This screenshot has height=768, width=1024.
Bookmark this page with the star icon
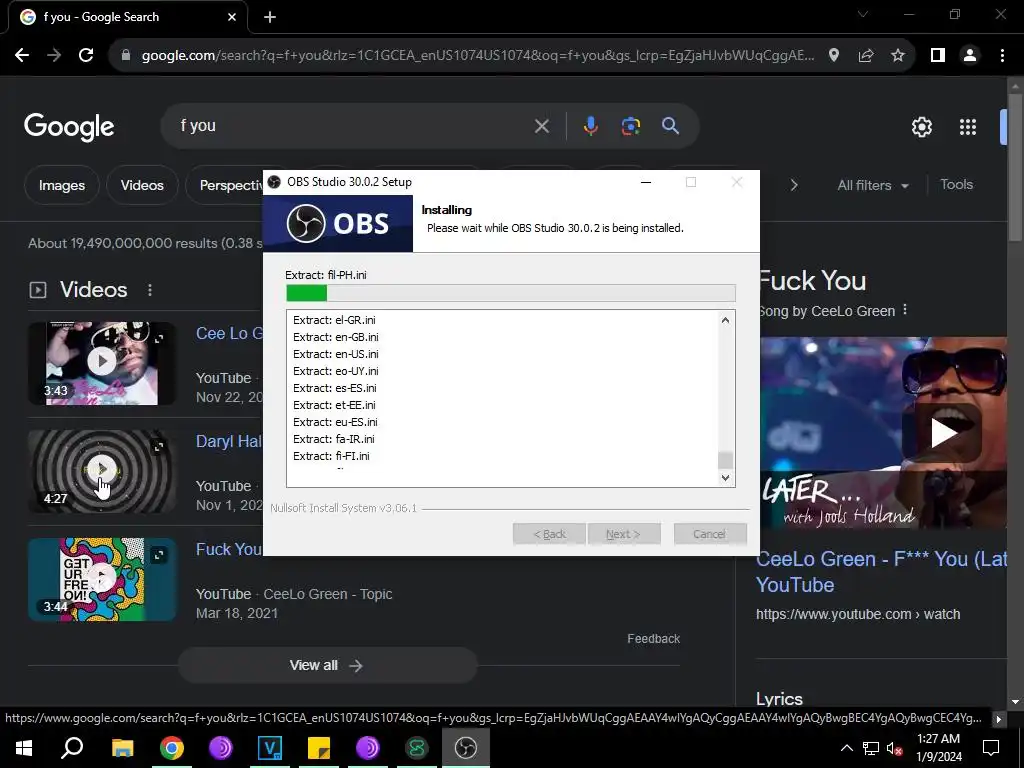pos(898,56)
